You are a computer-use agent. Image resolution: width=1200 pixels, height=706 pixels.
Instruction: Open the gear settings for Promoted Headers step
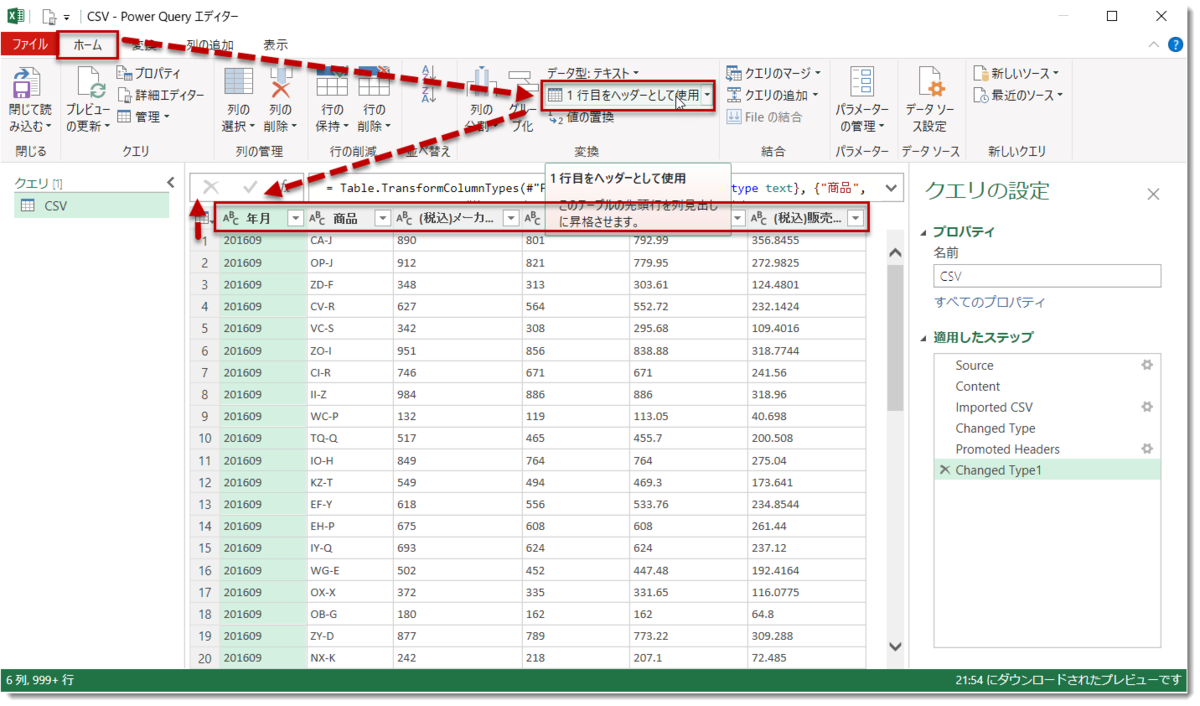pos(1147,449)
